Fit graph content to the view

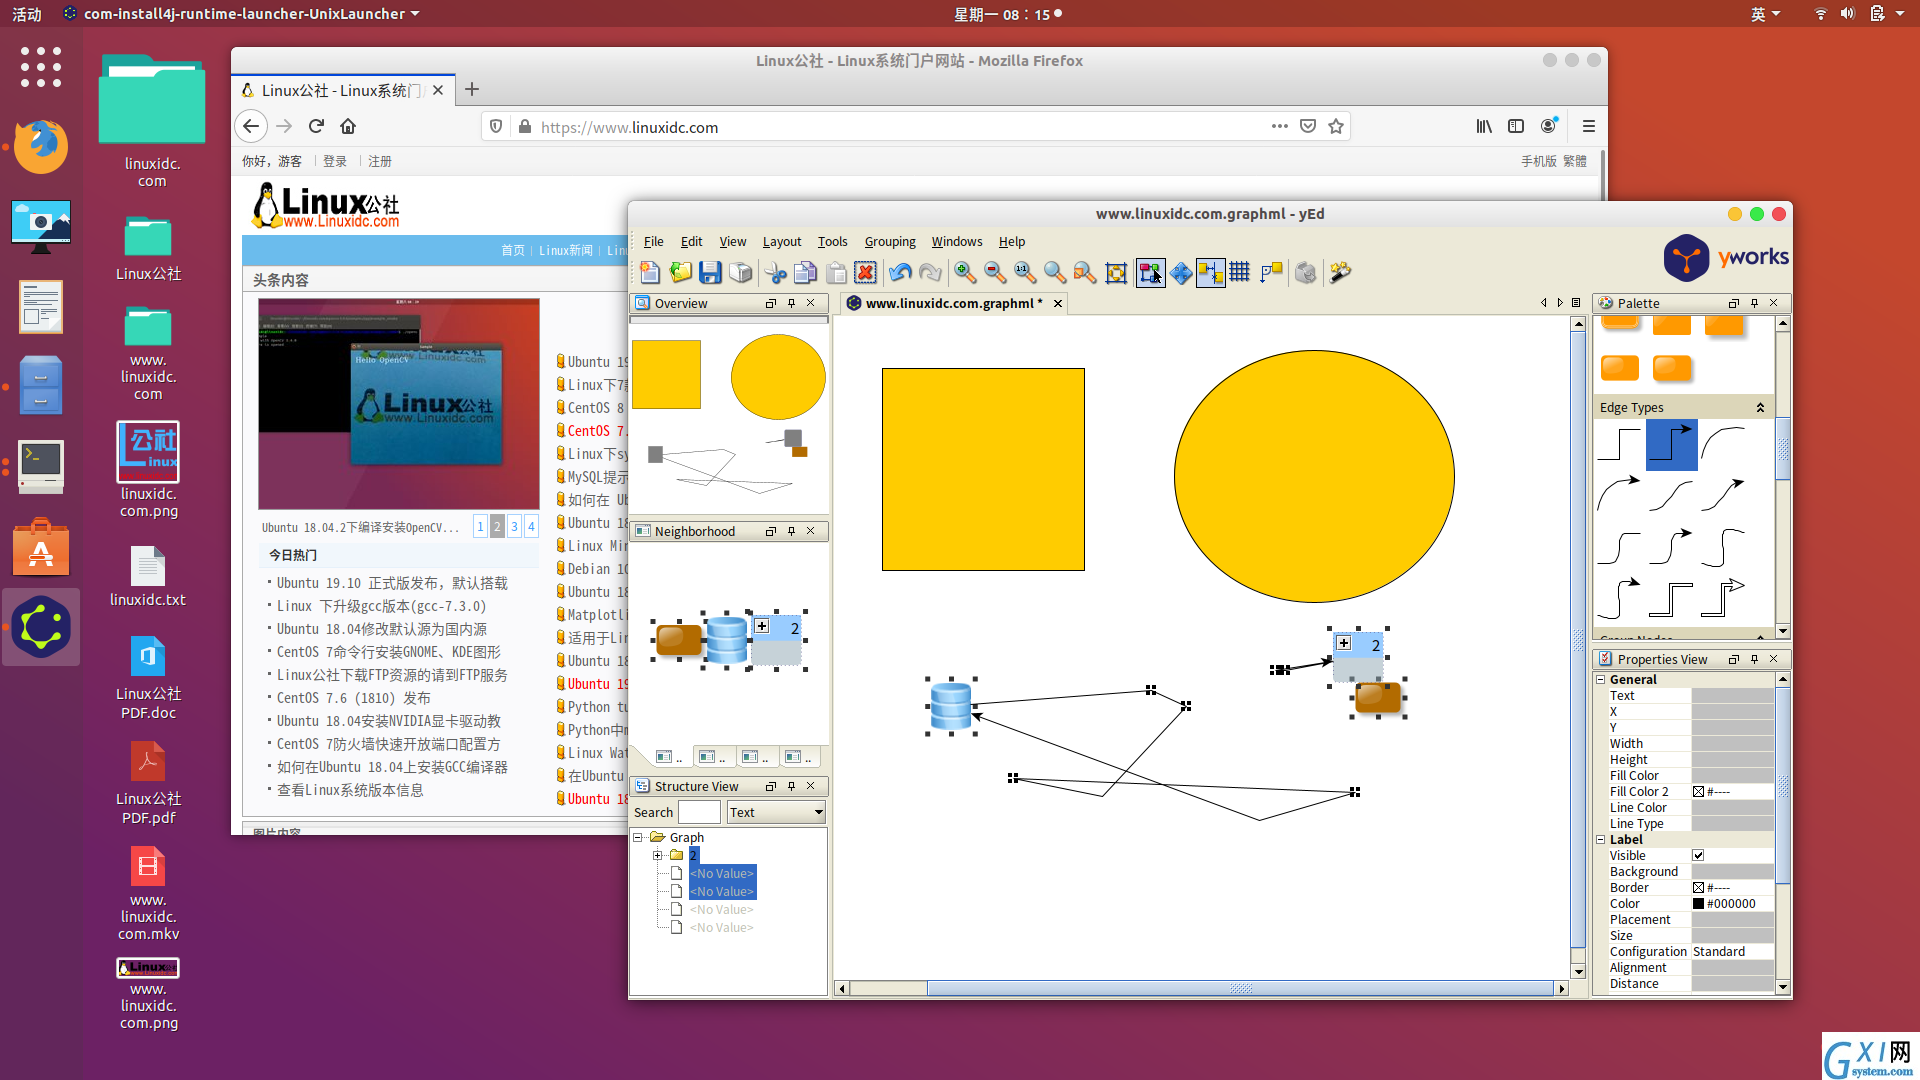pos(1116,272)
